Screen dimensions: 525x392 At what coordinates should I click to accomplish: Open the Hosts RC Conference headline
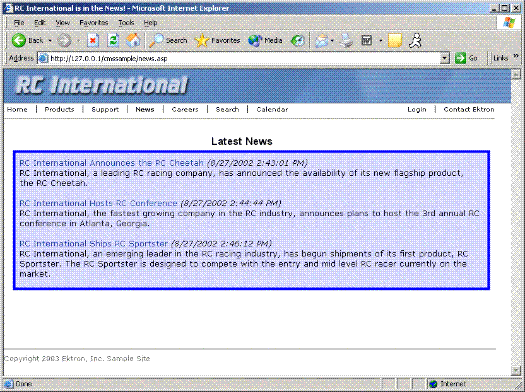coord(98,203)
